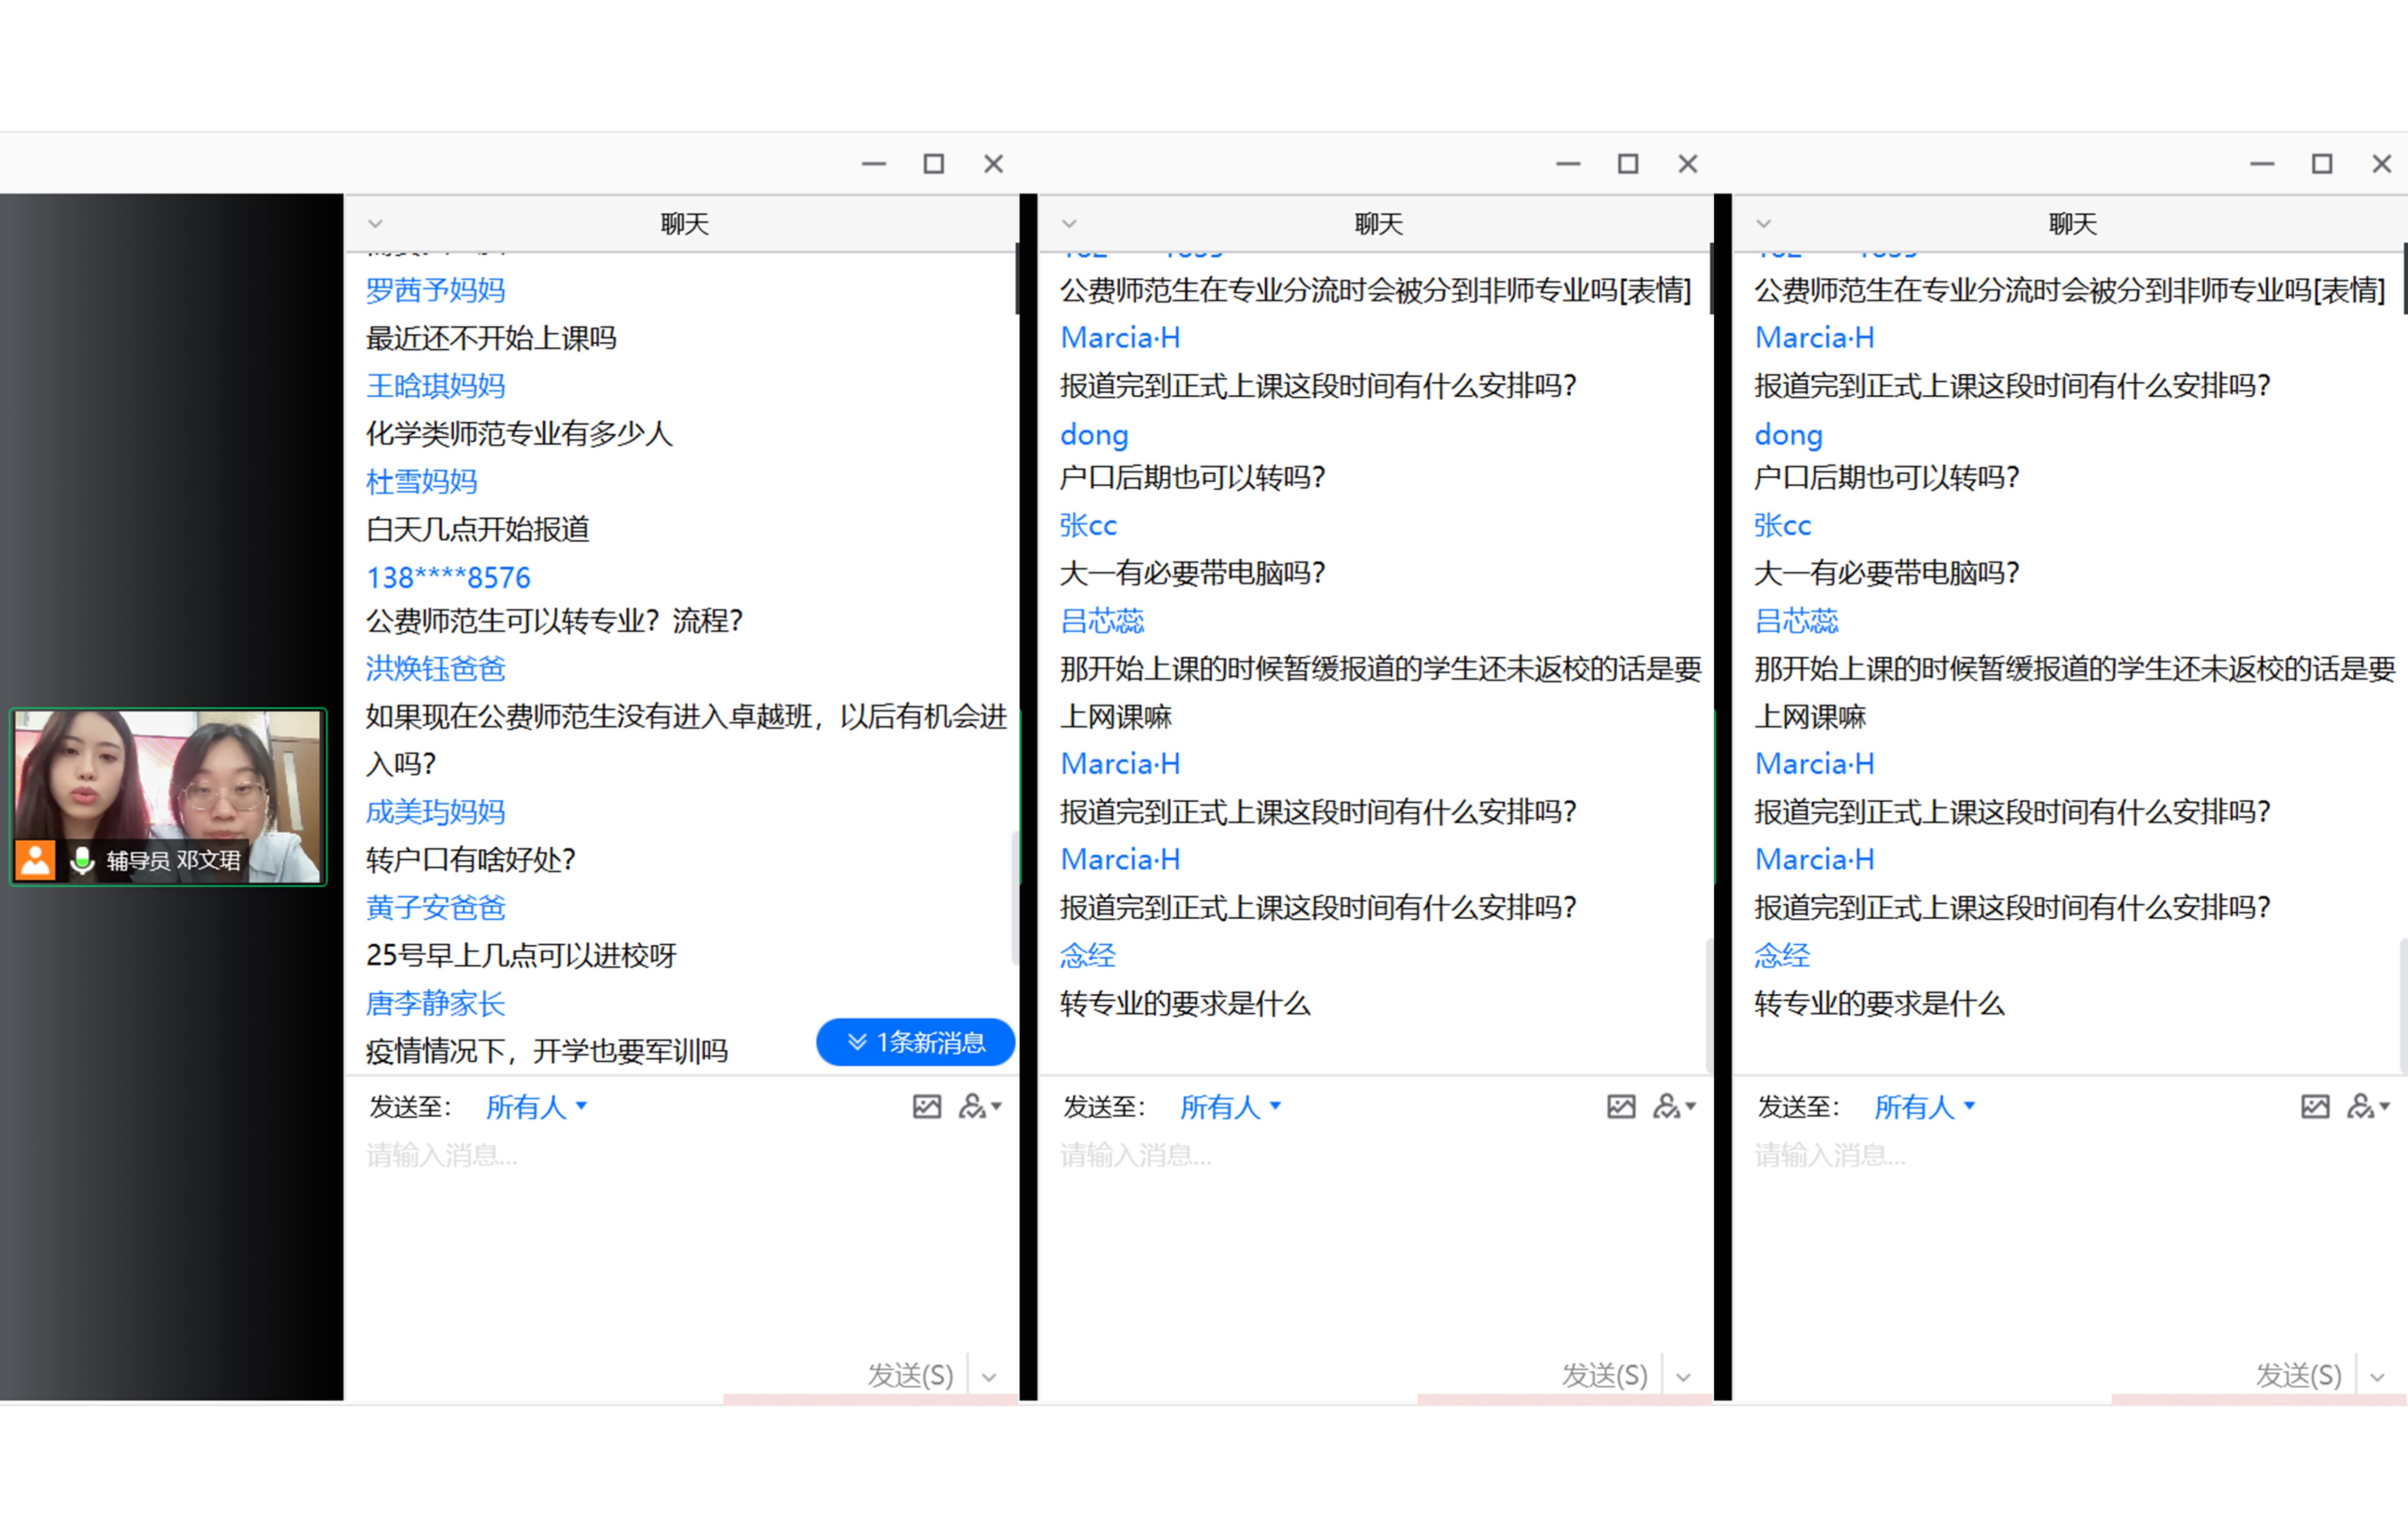
Task: Click sender name 念经 in middle chat
Action: pos(1087,956)
